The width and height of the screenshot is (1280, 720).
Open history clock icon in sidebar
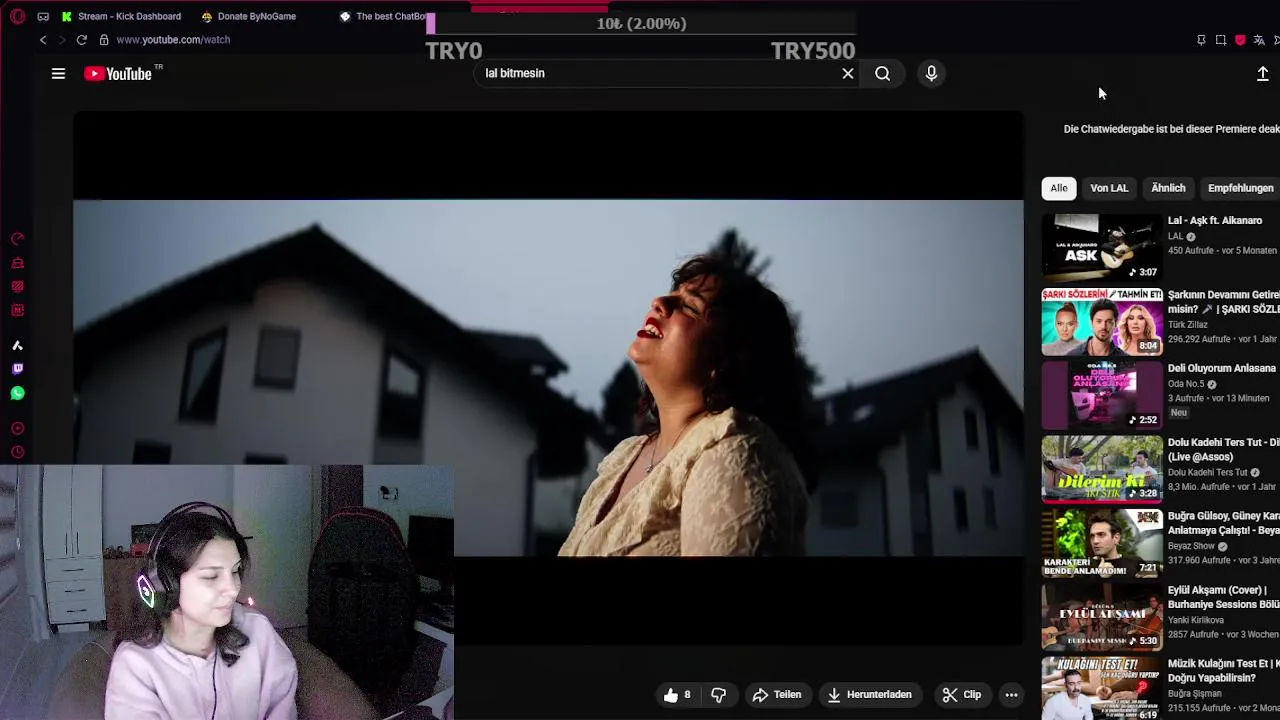click(17, 453)
